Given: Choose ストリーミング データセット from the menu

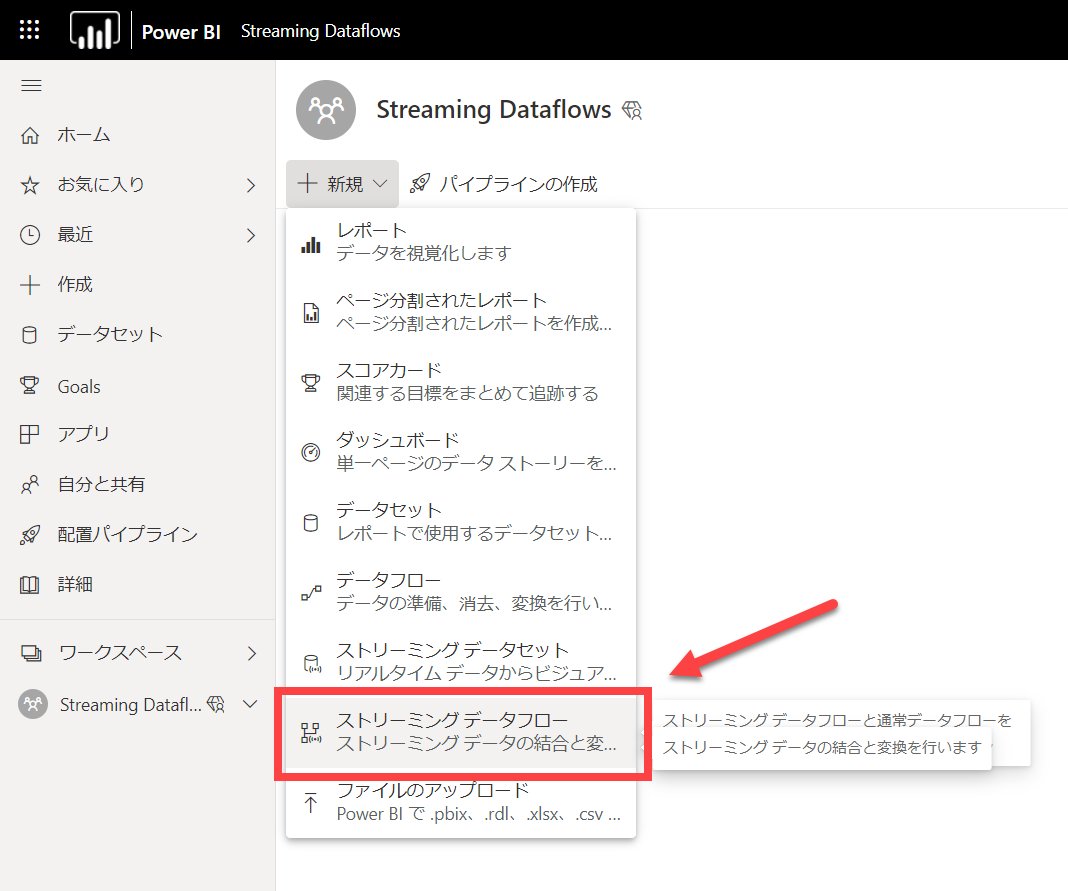Looking at the screenshot, I should (461, 662).
